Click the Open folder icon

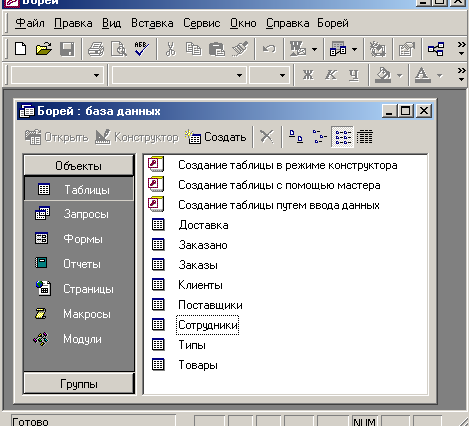[44, 49]
